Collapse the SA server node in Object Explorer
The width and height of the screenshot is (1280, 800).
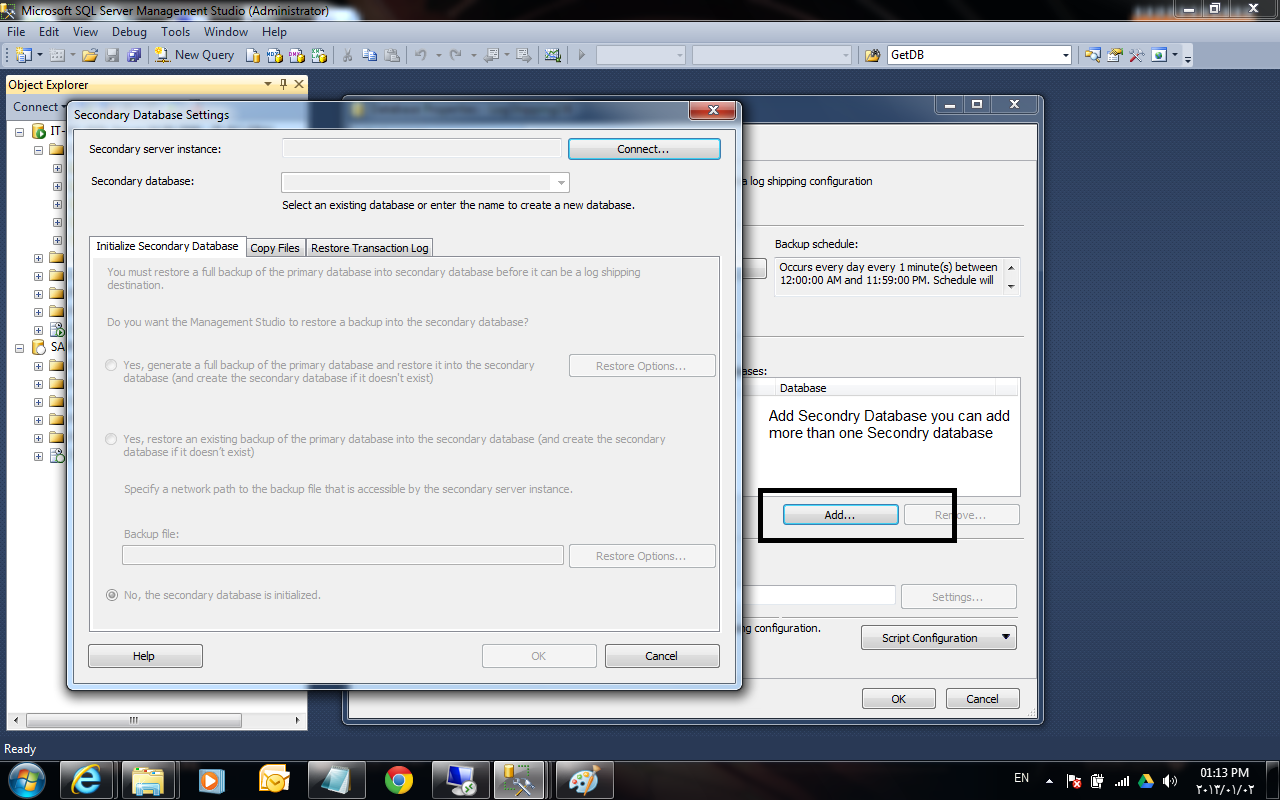click(20, 347)
